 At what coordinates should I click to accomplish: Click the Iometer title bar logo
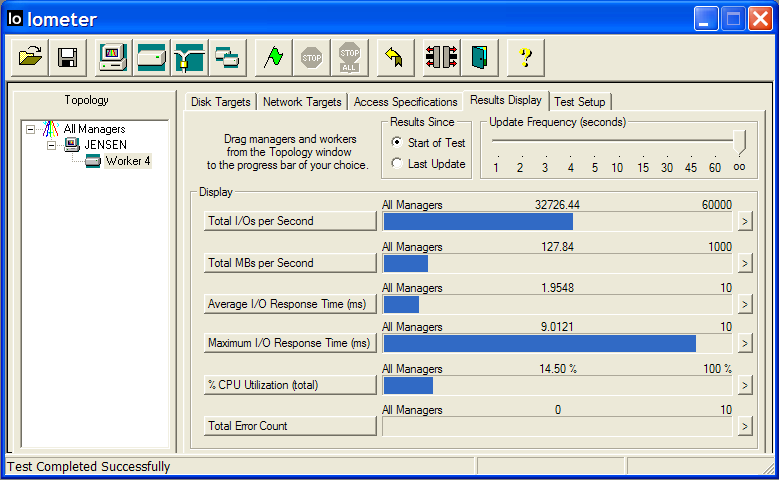pos(15,19)
